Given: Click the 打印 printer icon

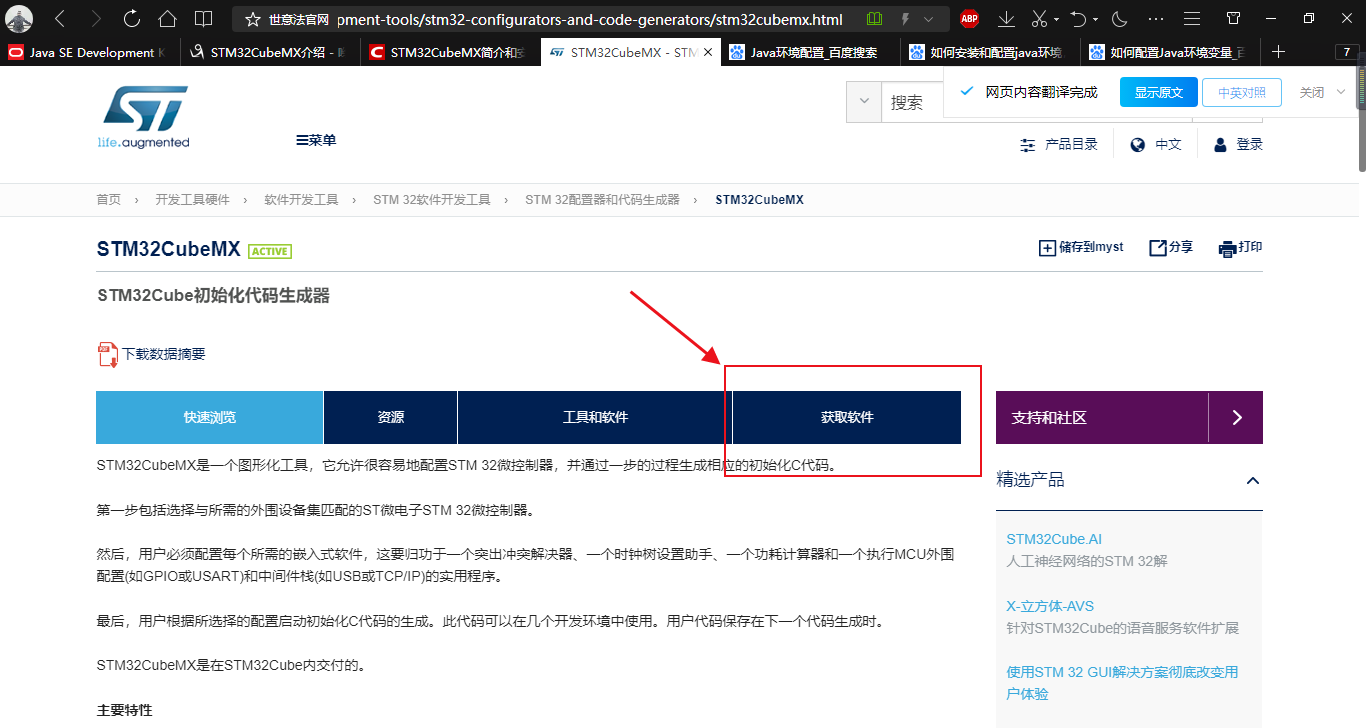Looking at the screenshot, I should tap(1228, 247).
